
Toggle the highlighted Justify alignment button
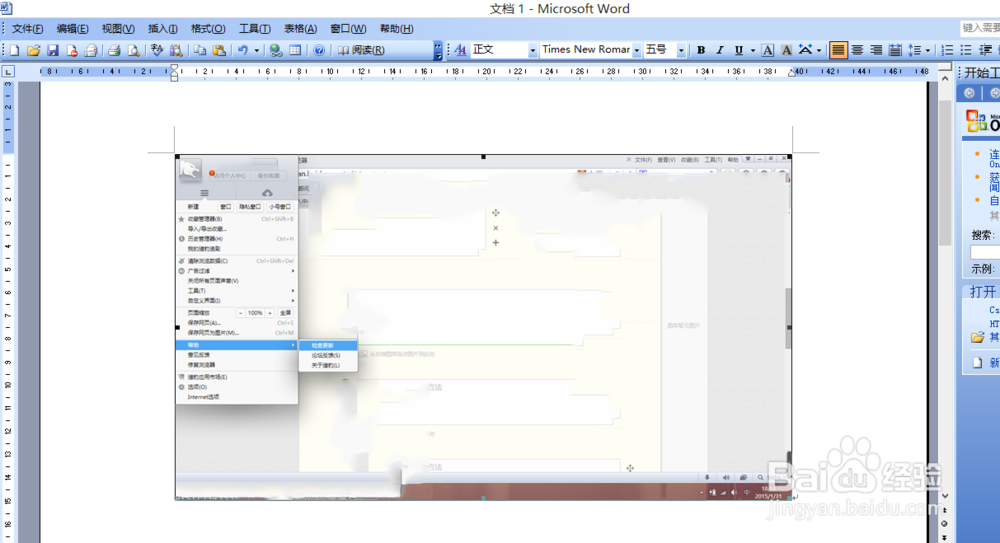(x=838, y=50)
